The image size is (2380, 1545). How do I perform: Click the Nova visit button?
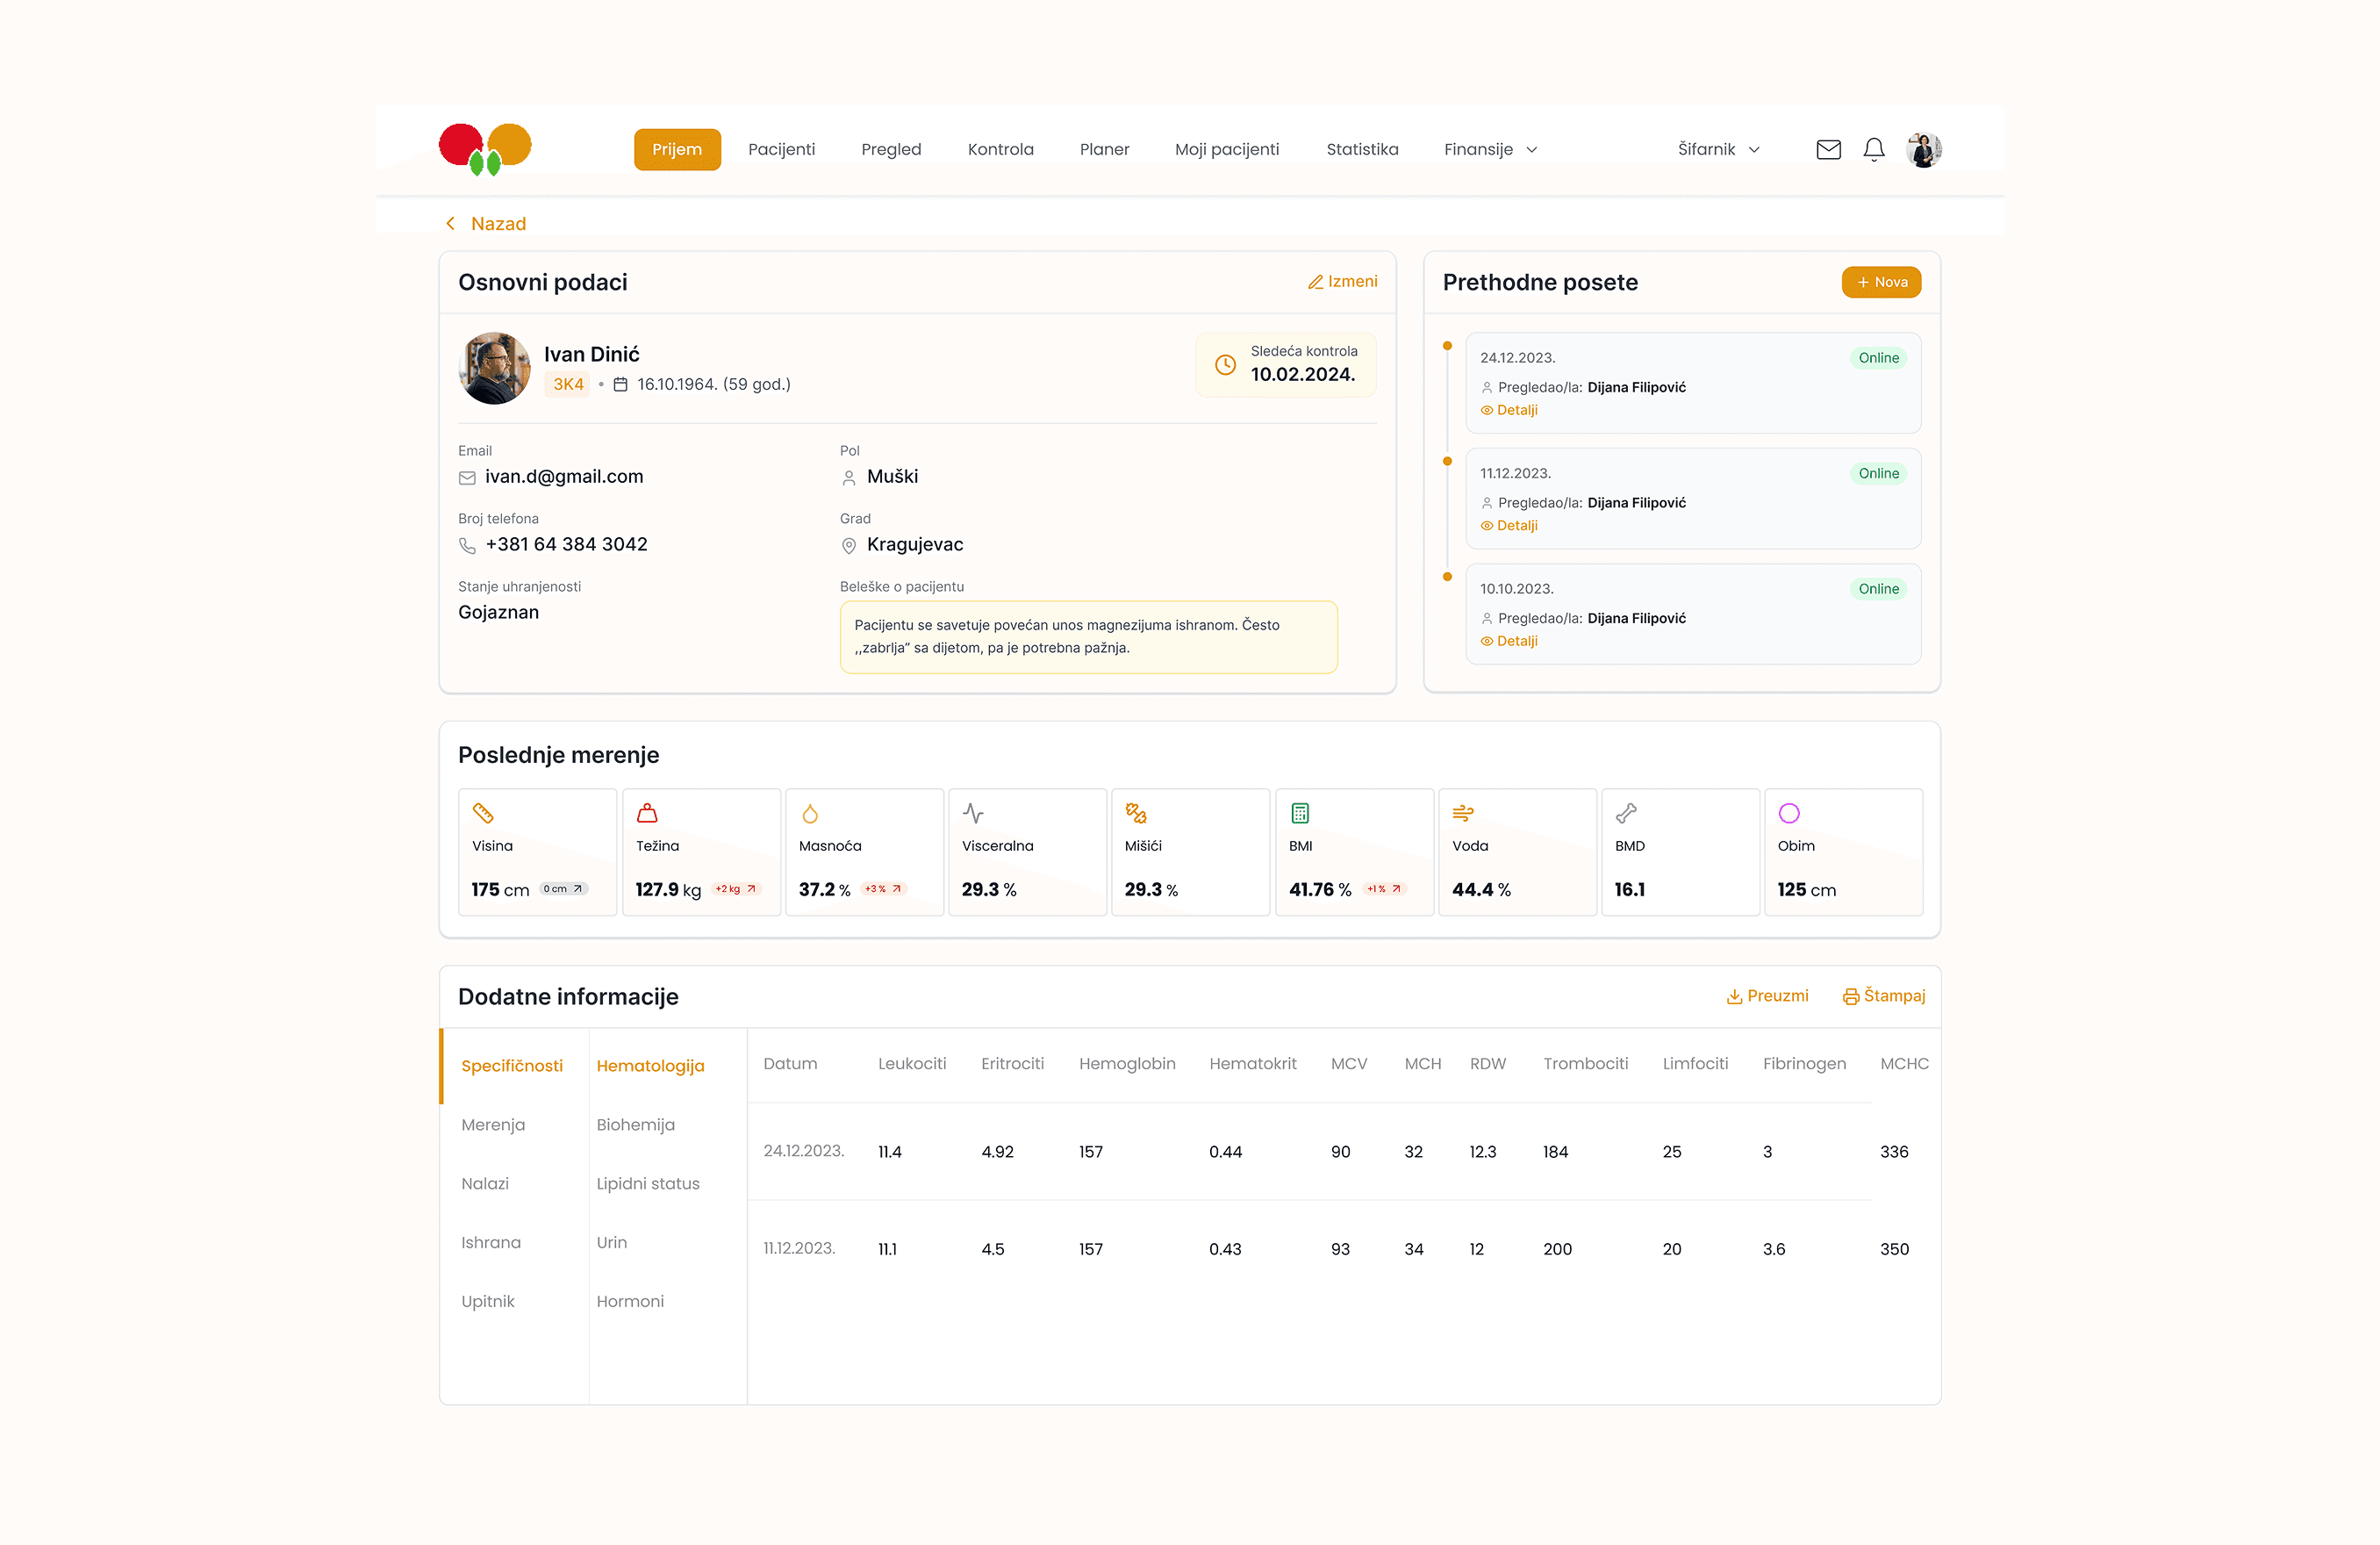pos(1880,282)
